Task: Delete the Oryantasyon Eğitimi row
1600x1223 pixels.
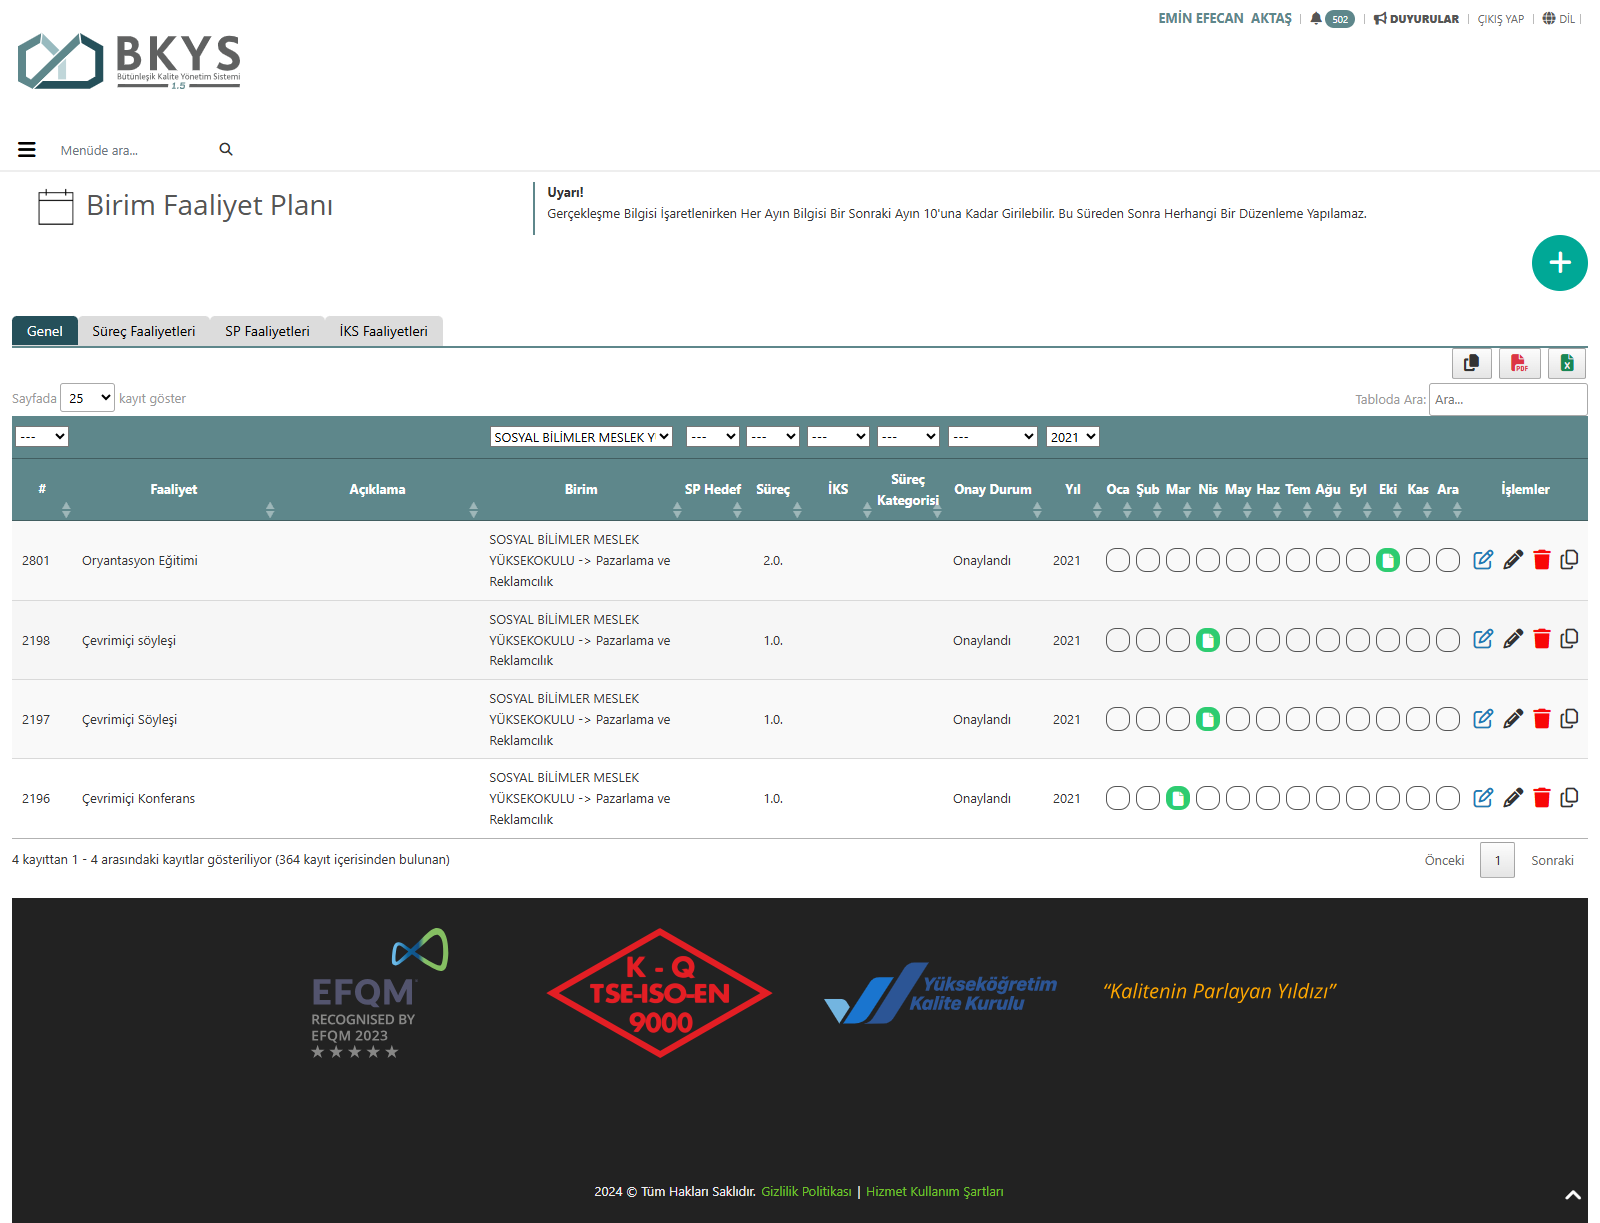Action: pyautogui.click(x=1541, y=560)
